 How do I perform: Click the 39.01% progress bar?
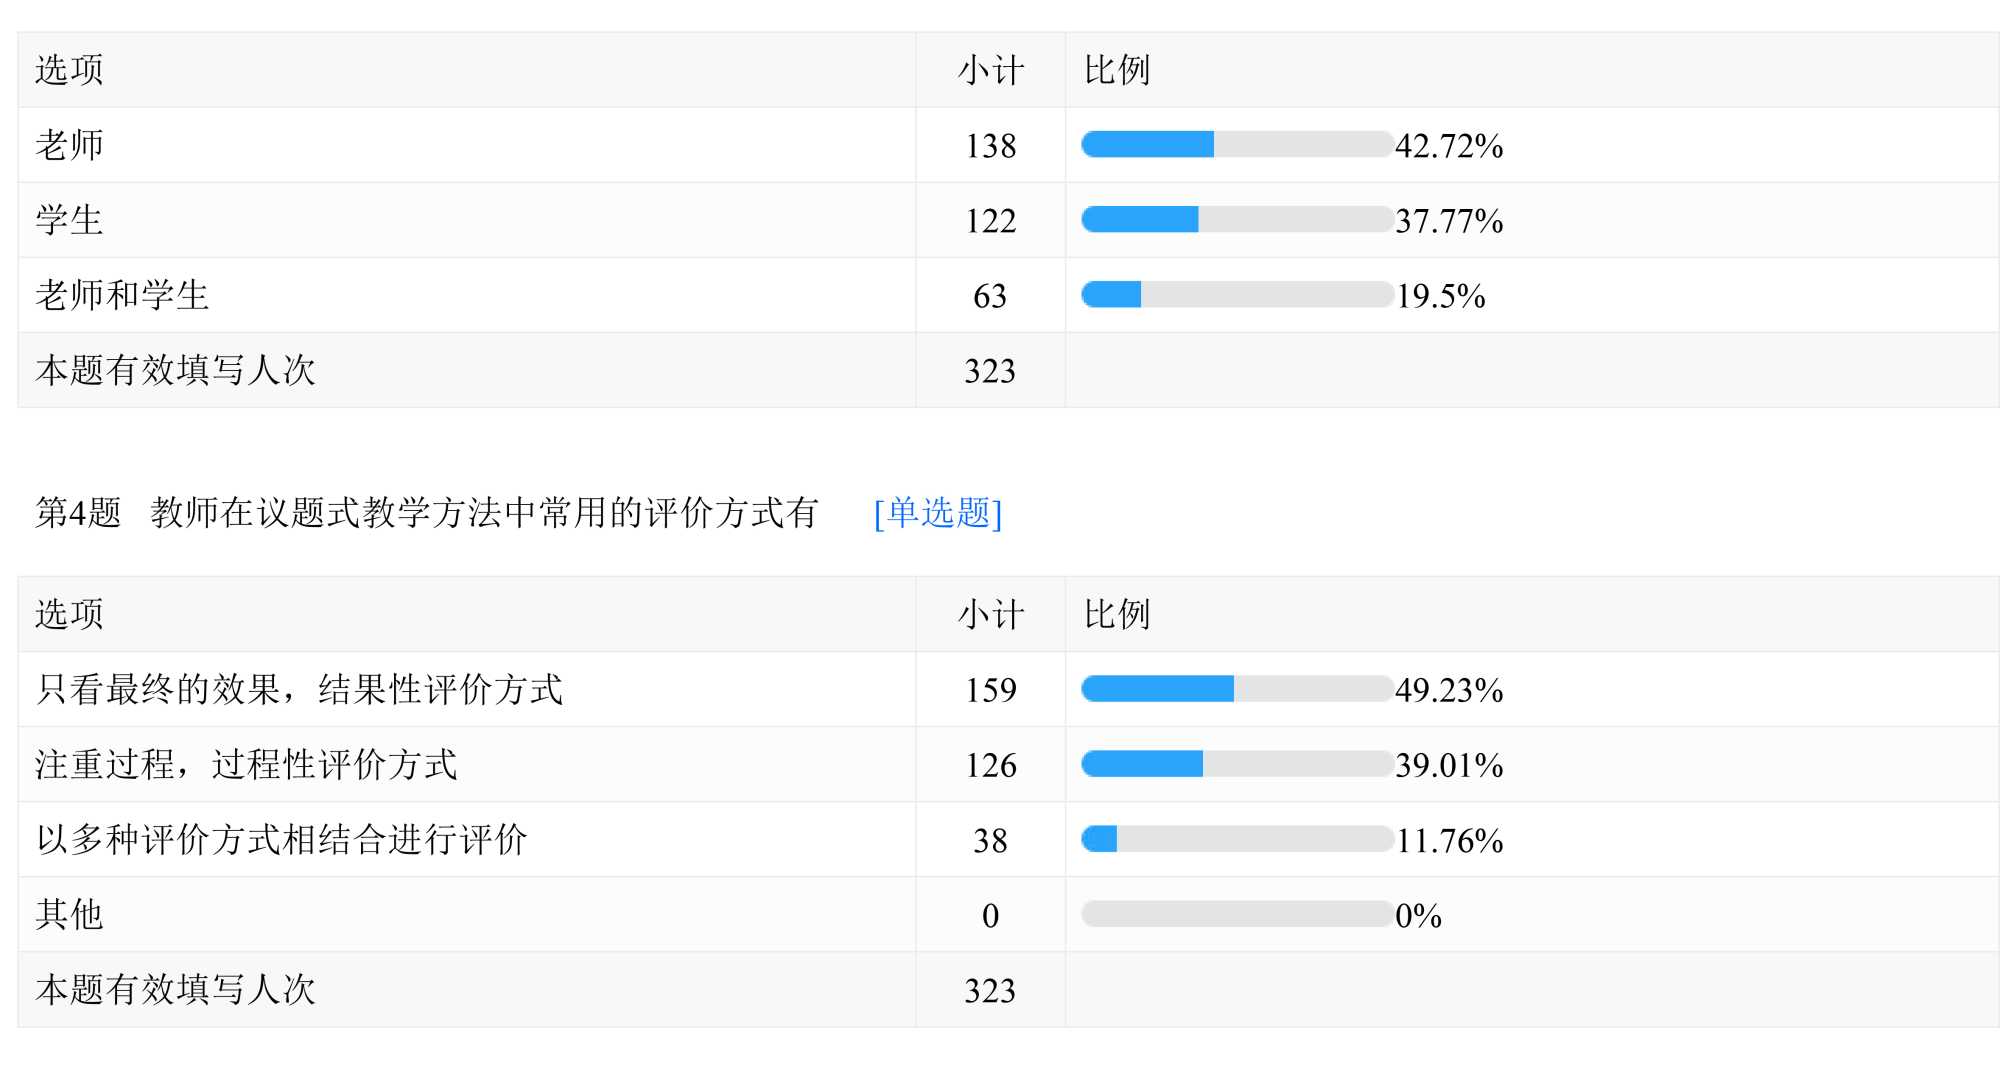pyautogui.click(x=1237, y=764)
